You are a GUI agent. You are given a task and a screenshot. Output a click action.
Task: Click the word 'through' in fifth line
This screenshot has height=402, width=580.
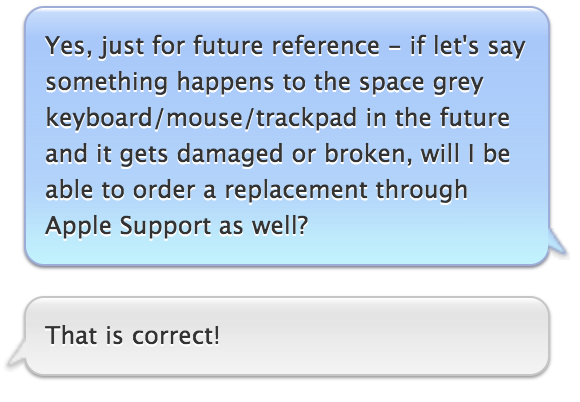[422, 191]
